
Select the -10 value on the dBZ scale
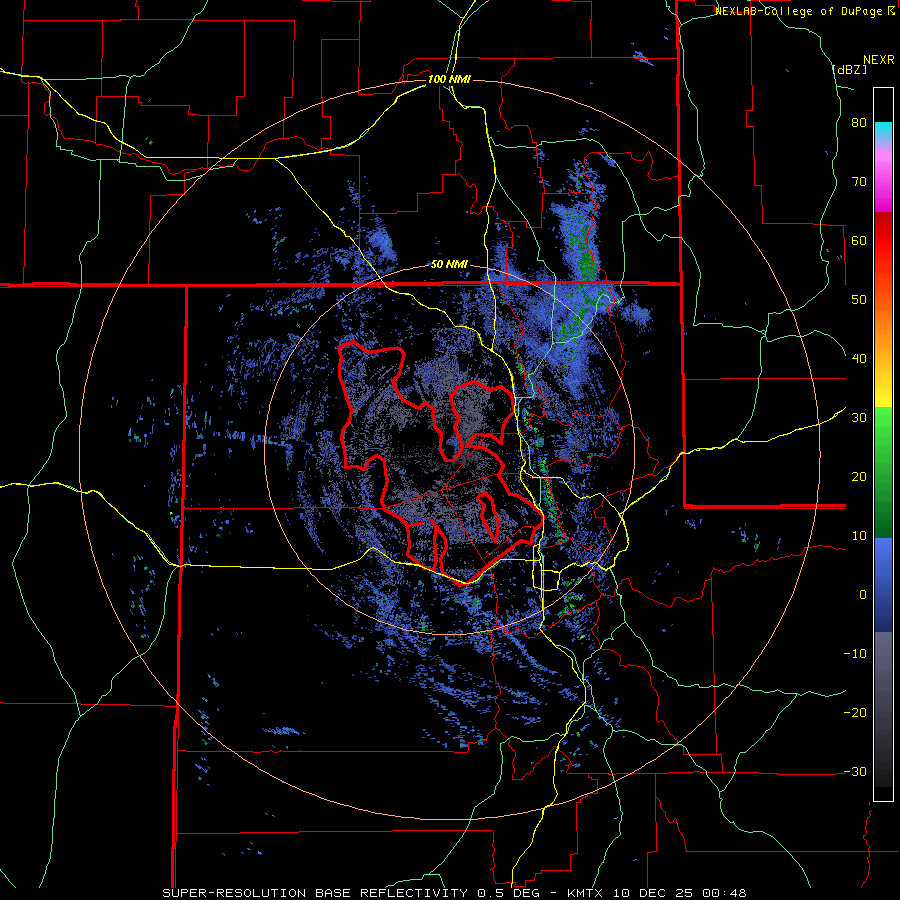click(855, 654)
